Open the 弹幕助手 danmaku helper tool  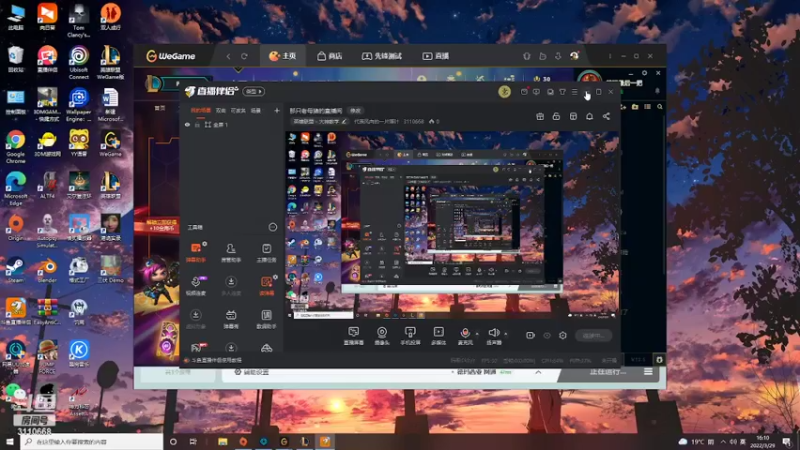coord(196,253)
